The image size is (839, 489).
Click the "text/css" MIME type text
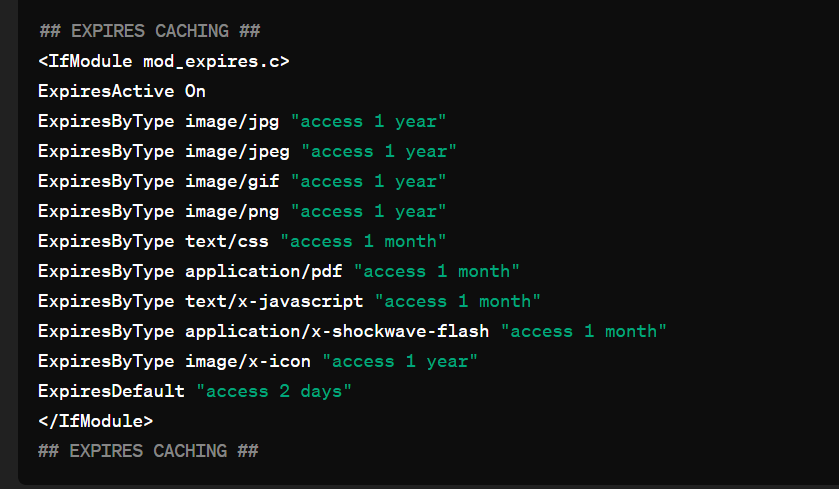[x=227, y=241]
